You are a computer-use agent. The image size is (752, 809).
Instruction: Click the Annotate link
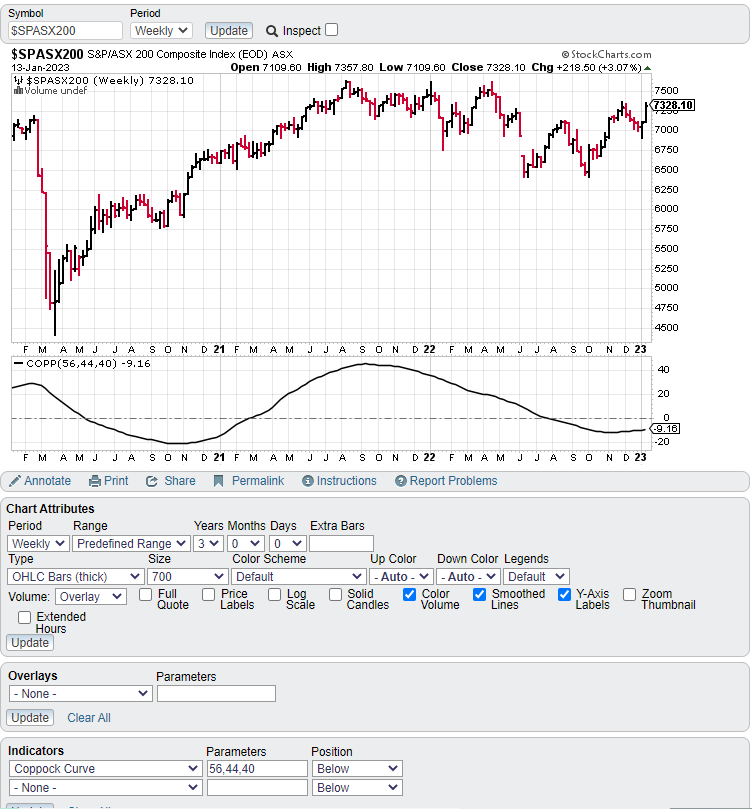pyautogui.click(x=47, y=481)
